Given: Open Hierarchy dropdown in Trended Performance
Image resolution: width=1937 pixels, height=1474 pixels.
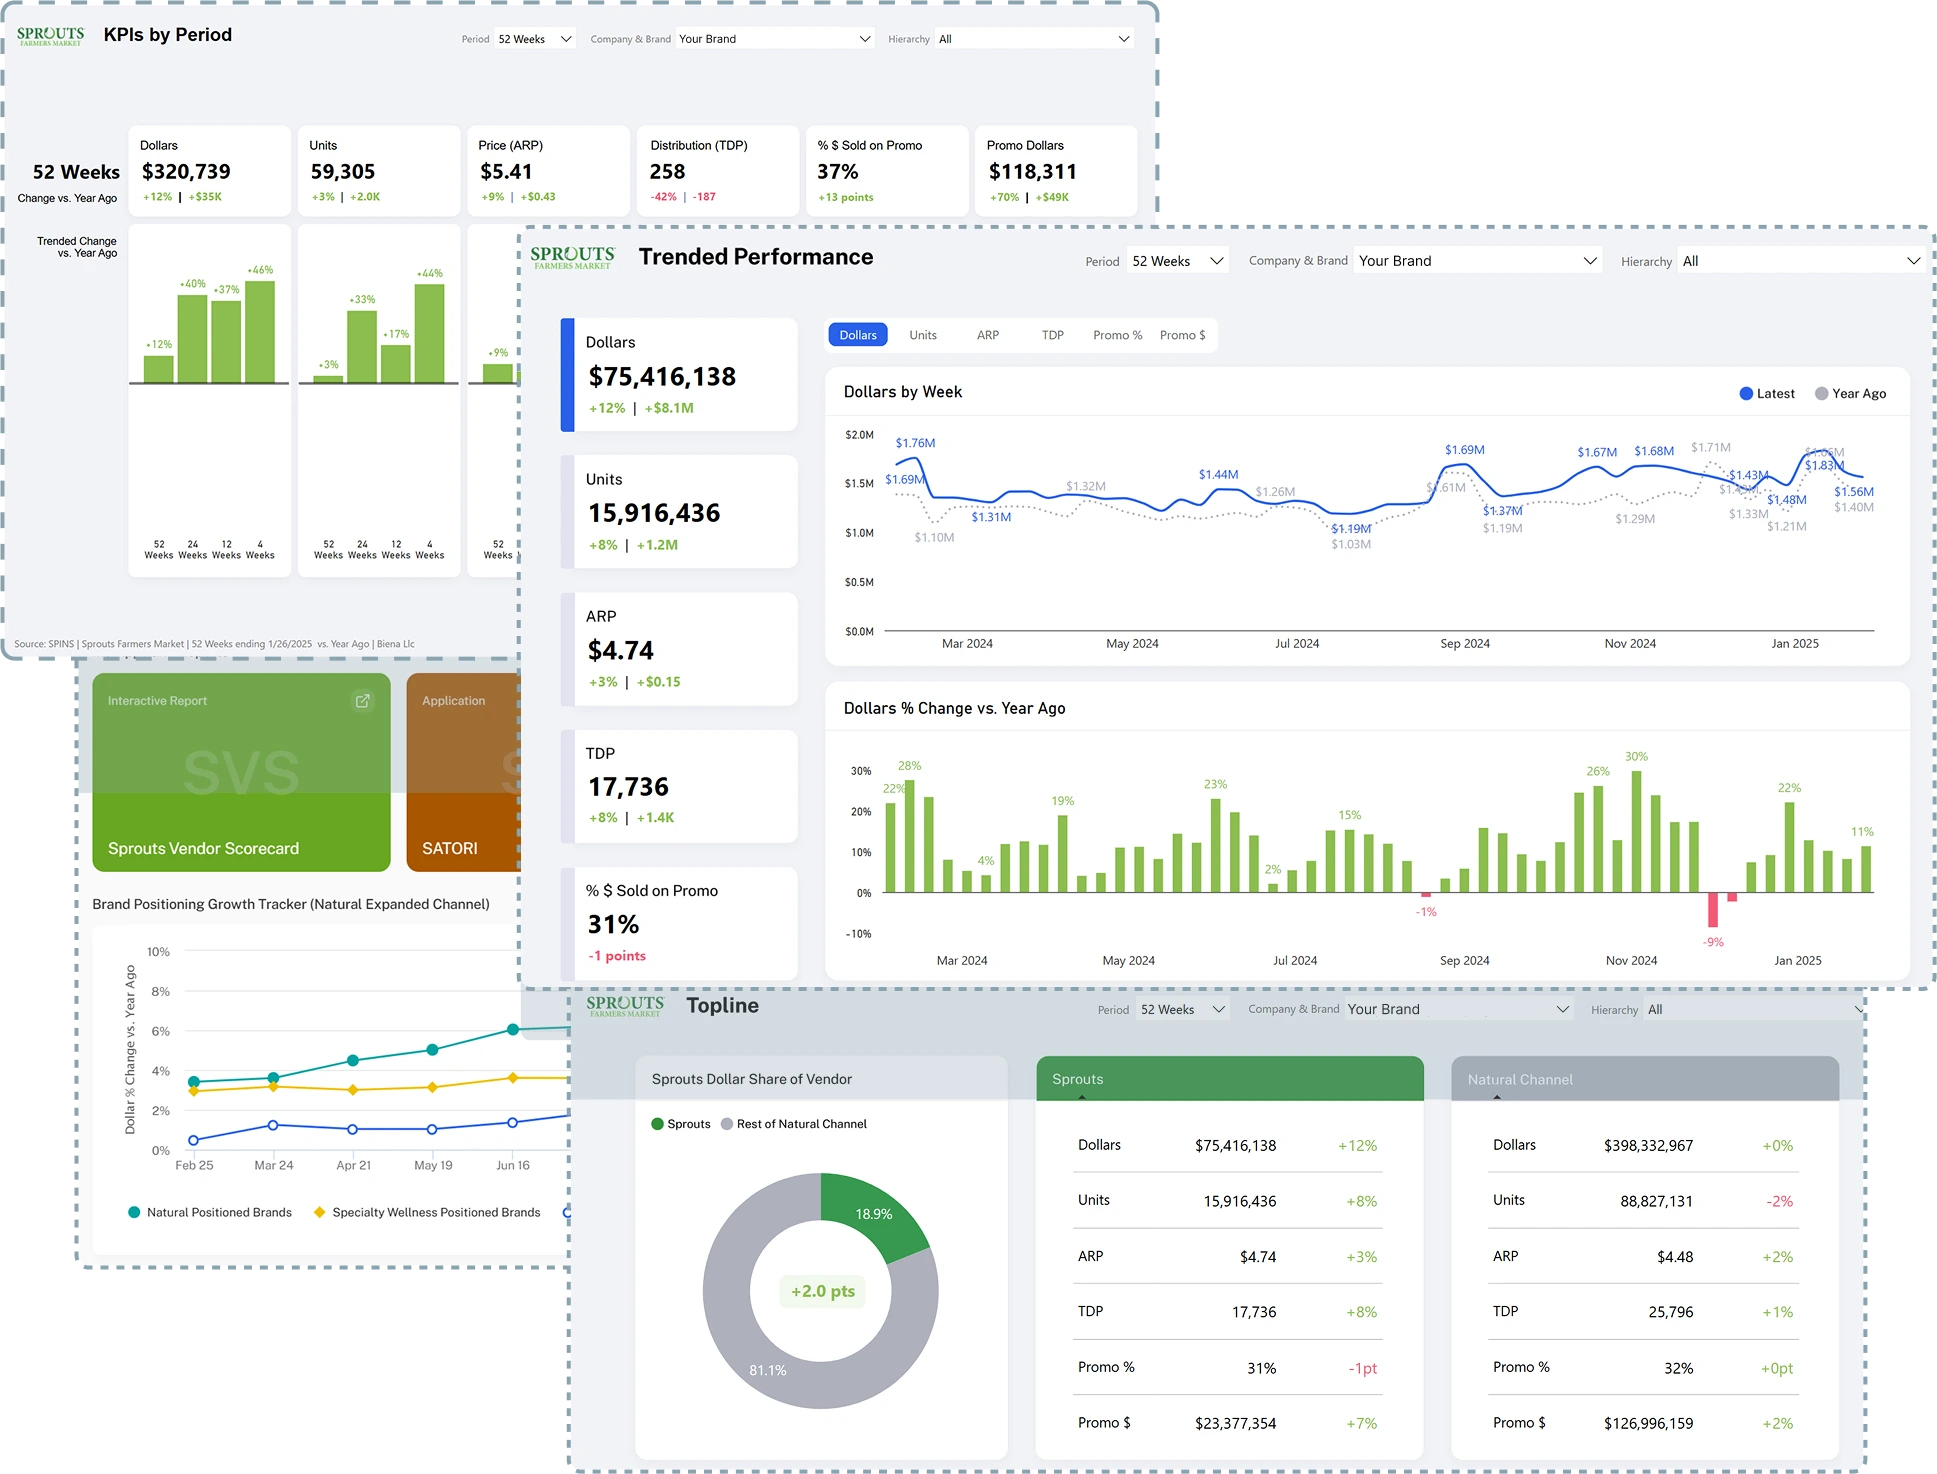Looking at the screenshot, I should point(1802,261).
